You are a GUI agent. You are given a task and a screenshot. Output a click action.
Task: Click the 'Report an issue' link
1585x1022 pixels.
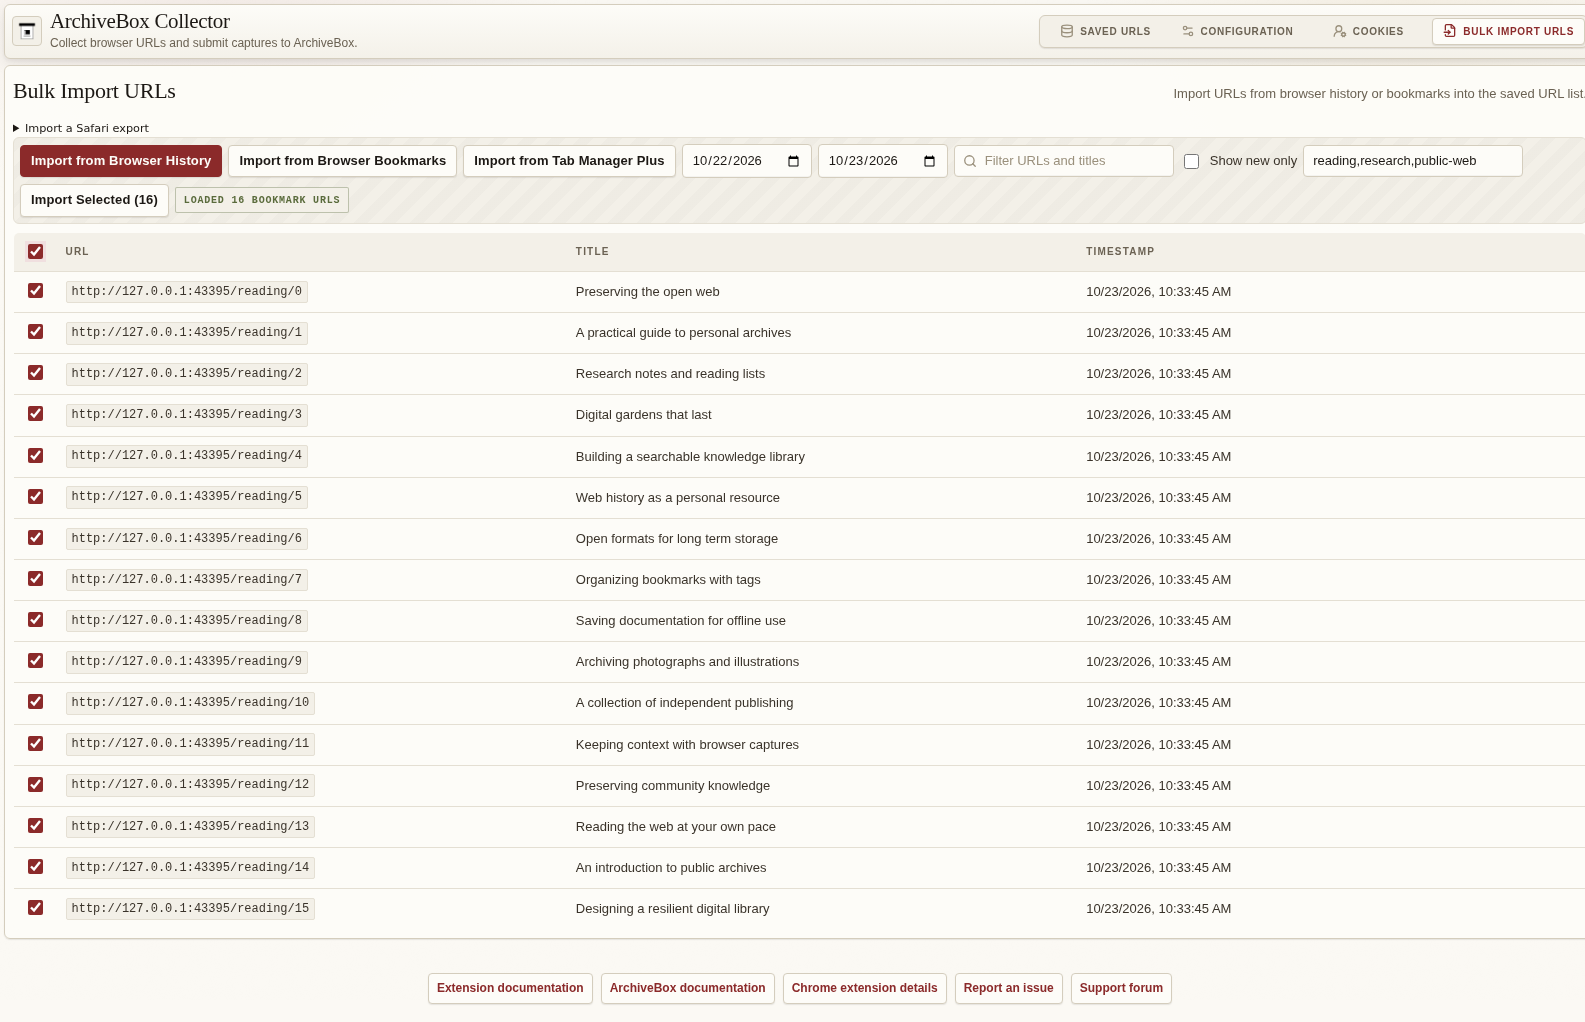click(1009, 988)
